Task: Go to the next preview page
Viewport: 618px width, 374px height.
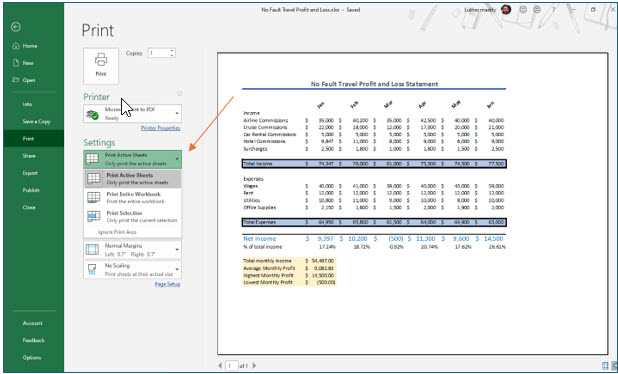Action: [x=254, y=366]
